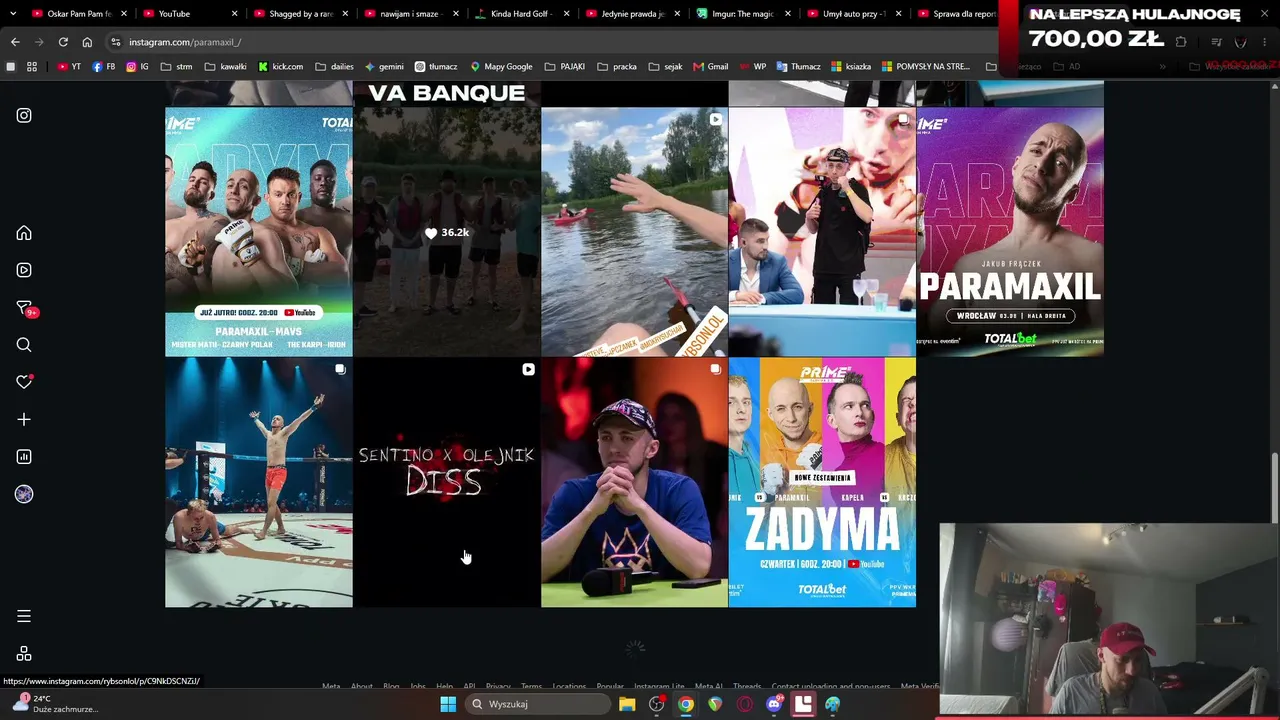The image size is (1280, 720).
Task: Reload the Instagram page
Action: pos(63,42)
